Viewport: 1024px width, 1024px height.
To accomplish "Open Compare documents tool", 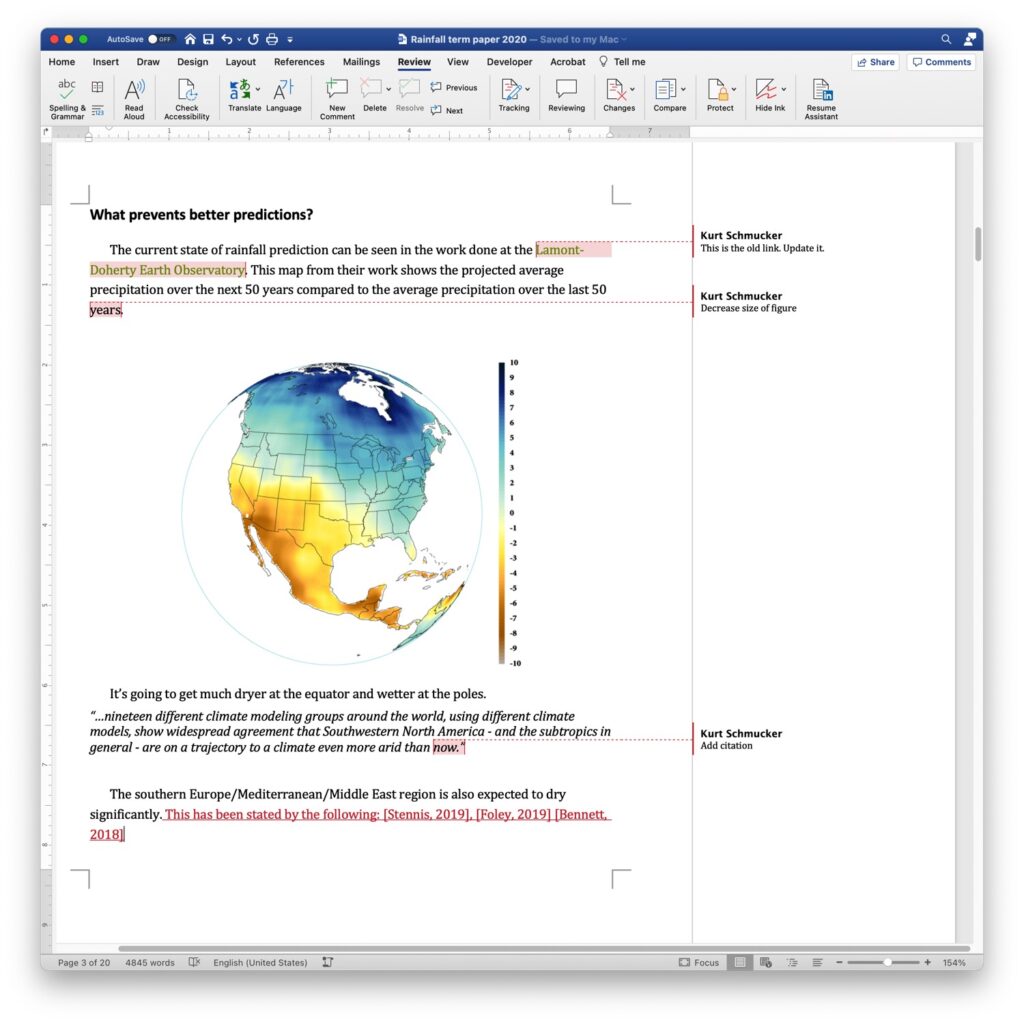I will pyautogui.click(x=666, y=95).
